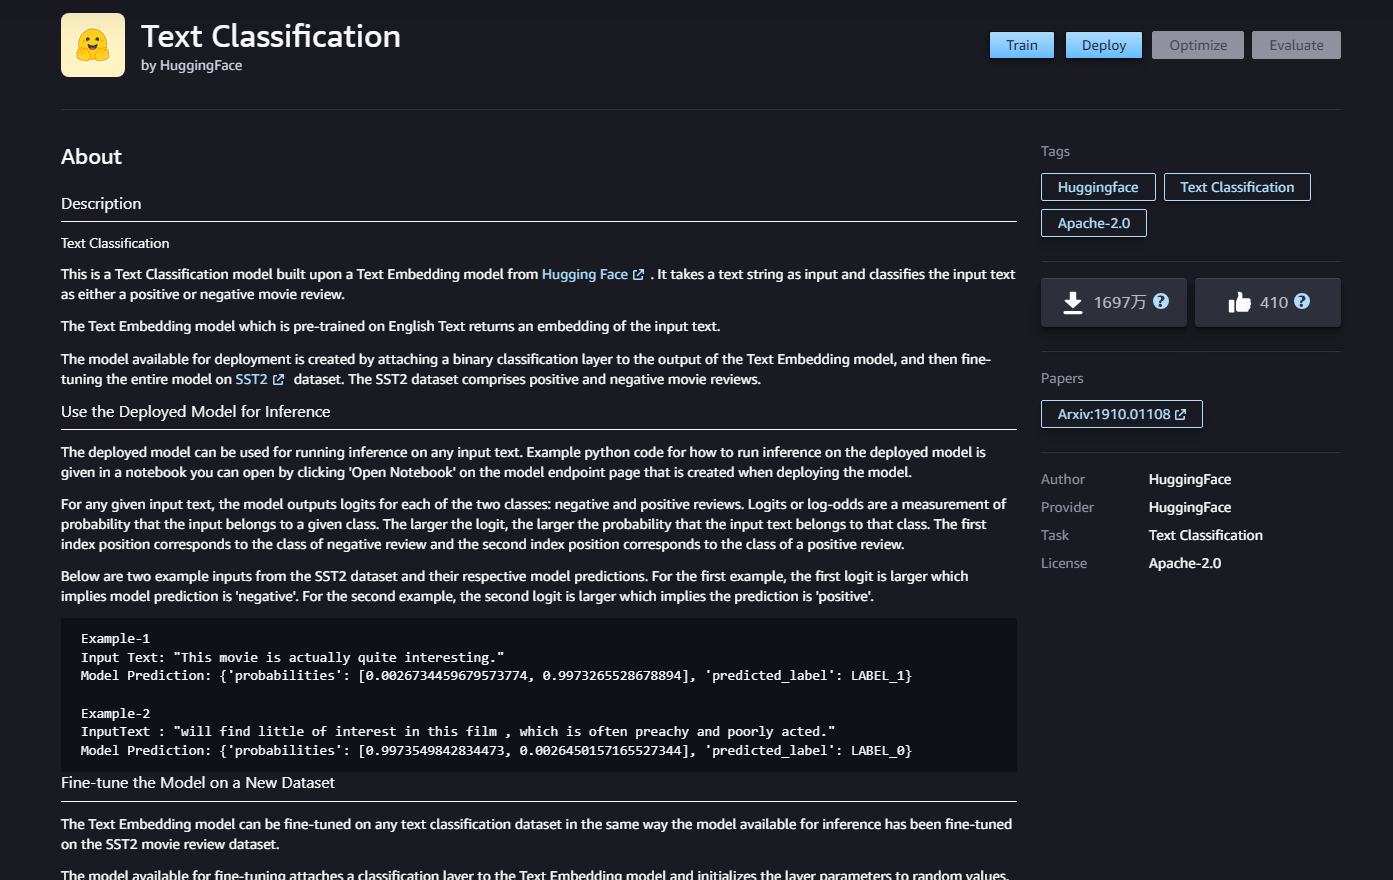1393x880 pixels.
Task: Click external link icon on Arxiv paper
Action: (1181, 414)
